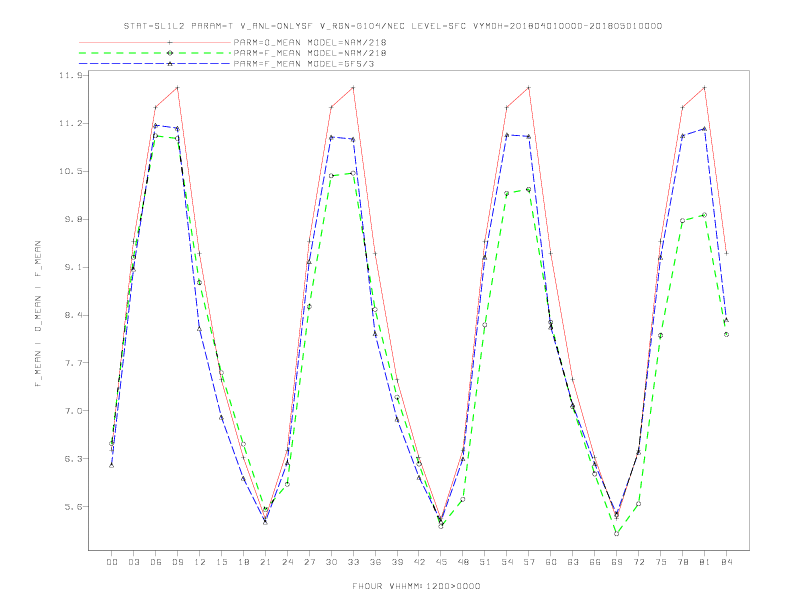Click x-axis forecast hour label 06
Screen dimensions: 792x612
click(x=156, y=562)
